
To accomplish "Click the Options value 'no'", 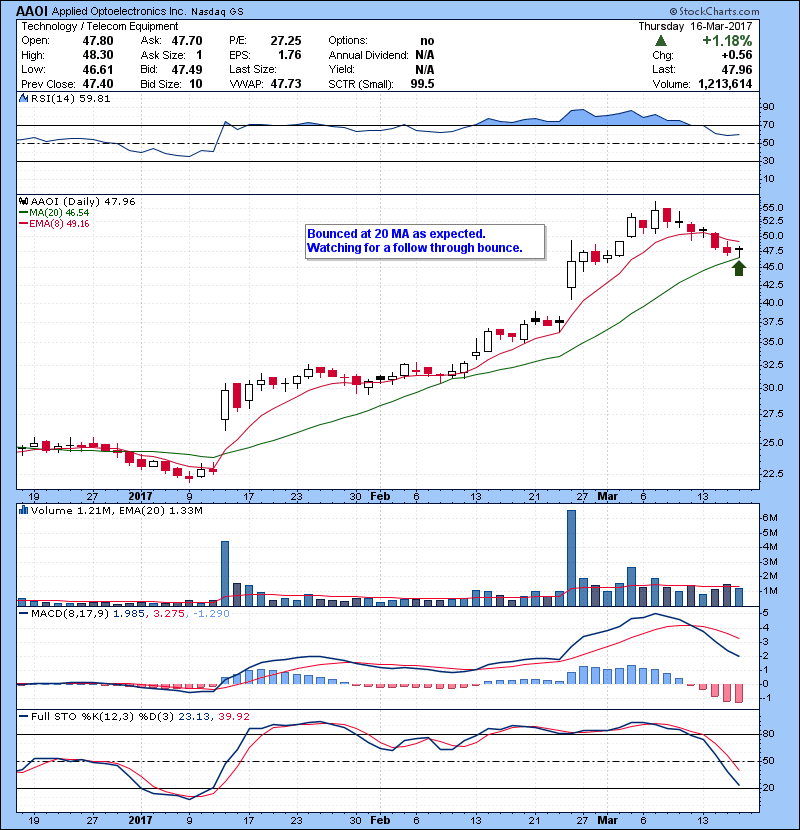I will pos(427,41).
